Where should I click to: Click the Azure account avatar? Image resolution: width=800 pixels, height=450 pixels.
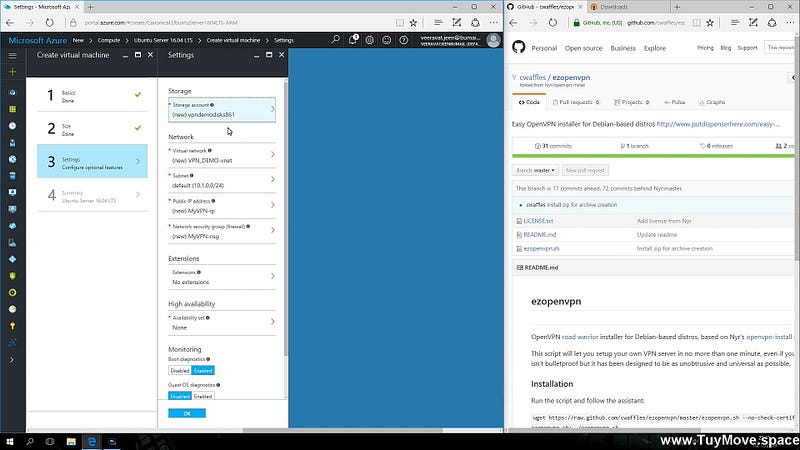tap(493, 40)
